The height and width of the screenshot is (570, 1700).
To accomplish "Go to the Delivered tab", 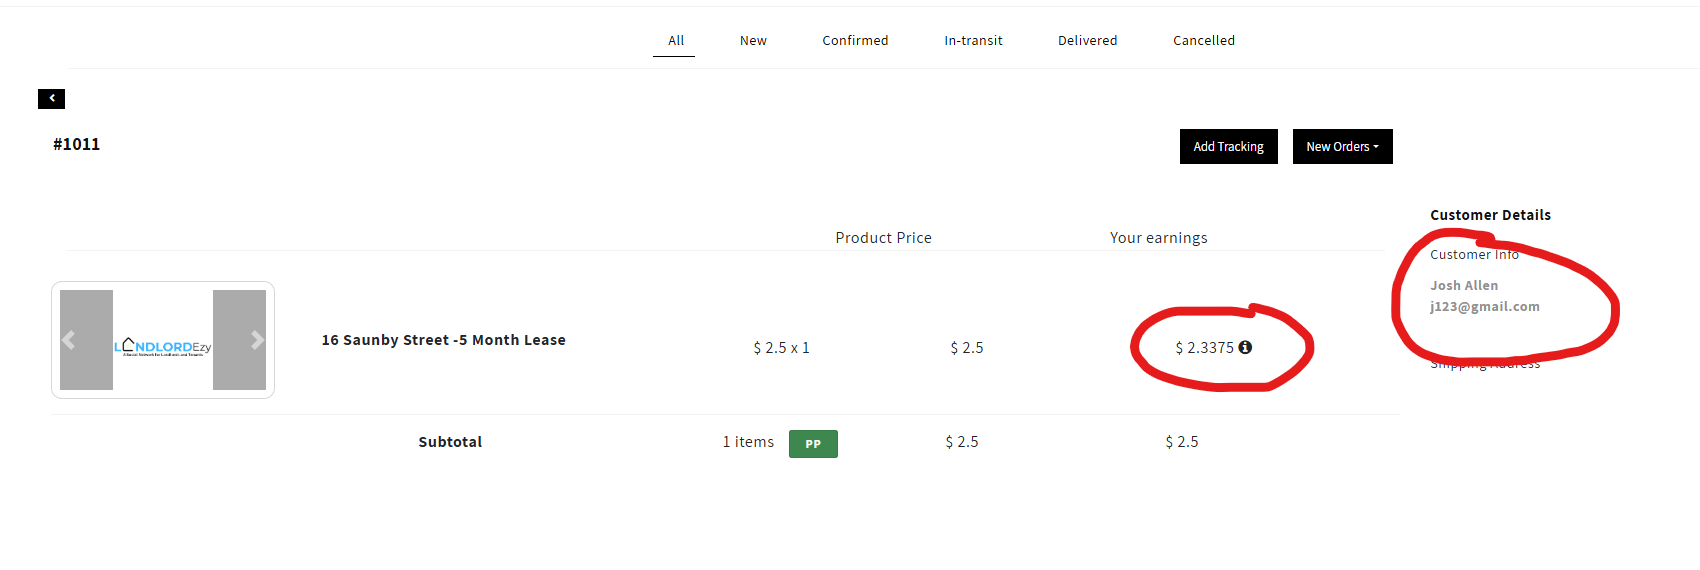I will pos(1087,41).
